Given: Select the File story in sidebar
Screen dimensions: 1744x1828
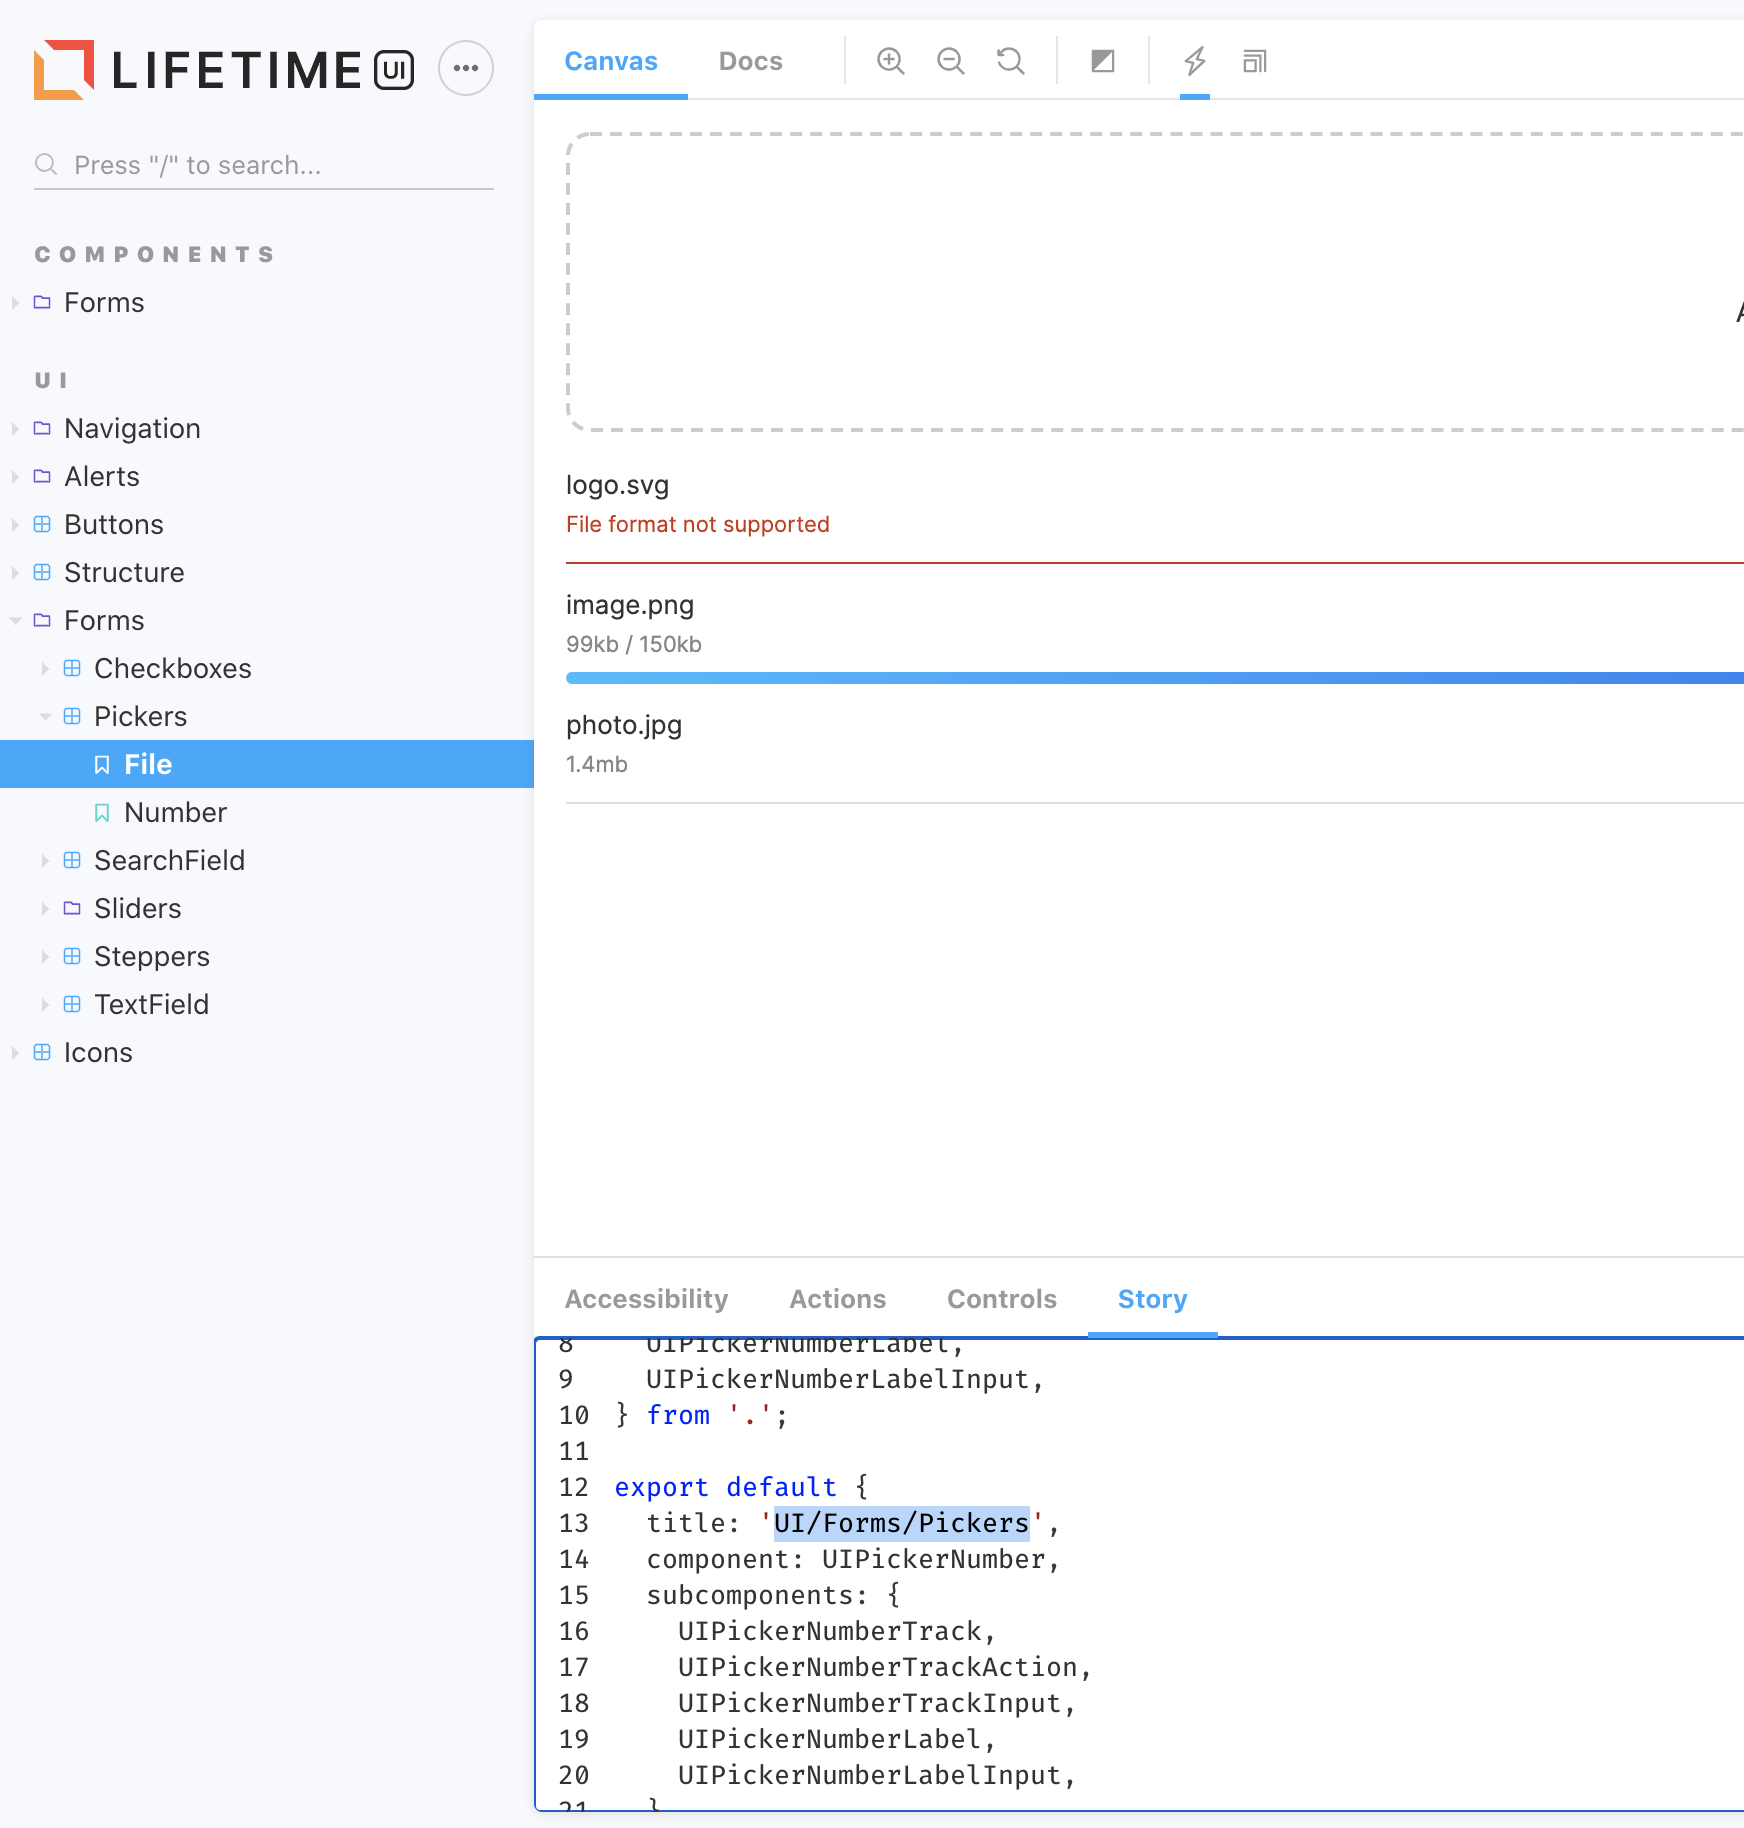Looking at the screenshot, I should pos(267,764).
